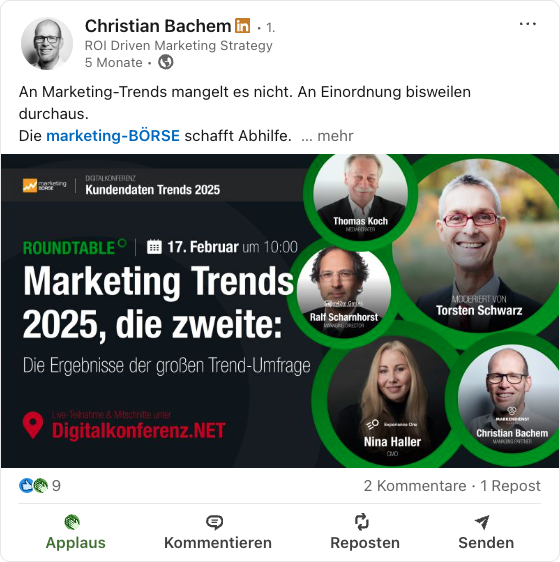Expand post text with … mehr
This screenshot has width=560, height=562.
click(x=327, y=136)
